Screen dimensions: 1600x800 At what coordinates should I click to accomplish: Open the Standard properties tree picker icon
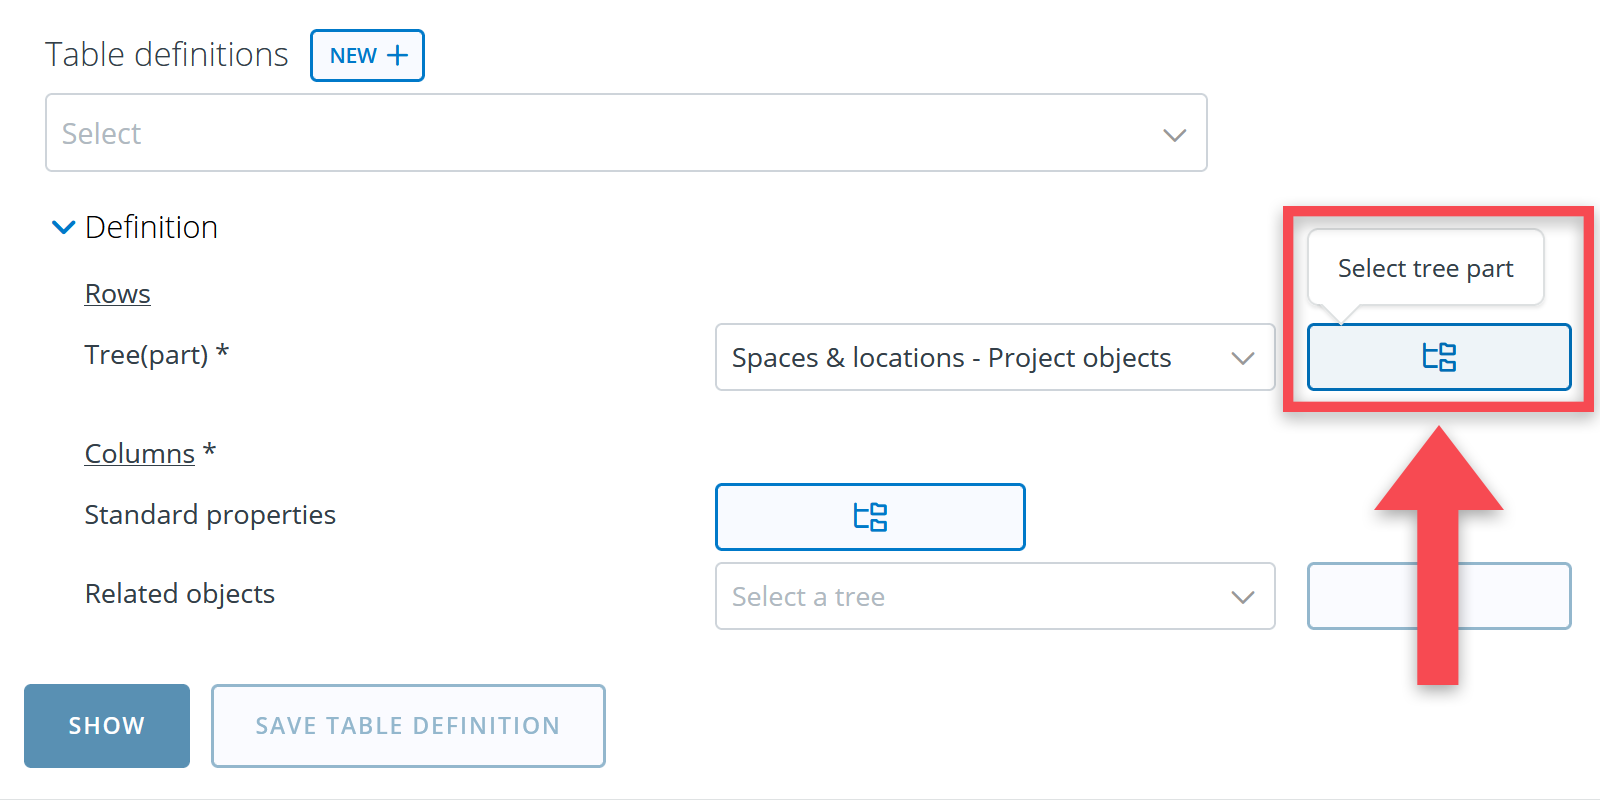pos(870,517)
